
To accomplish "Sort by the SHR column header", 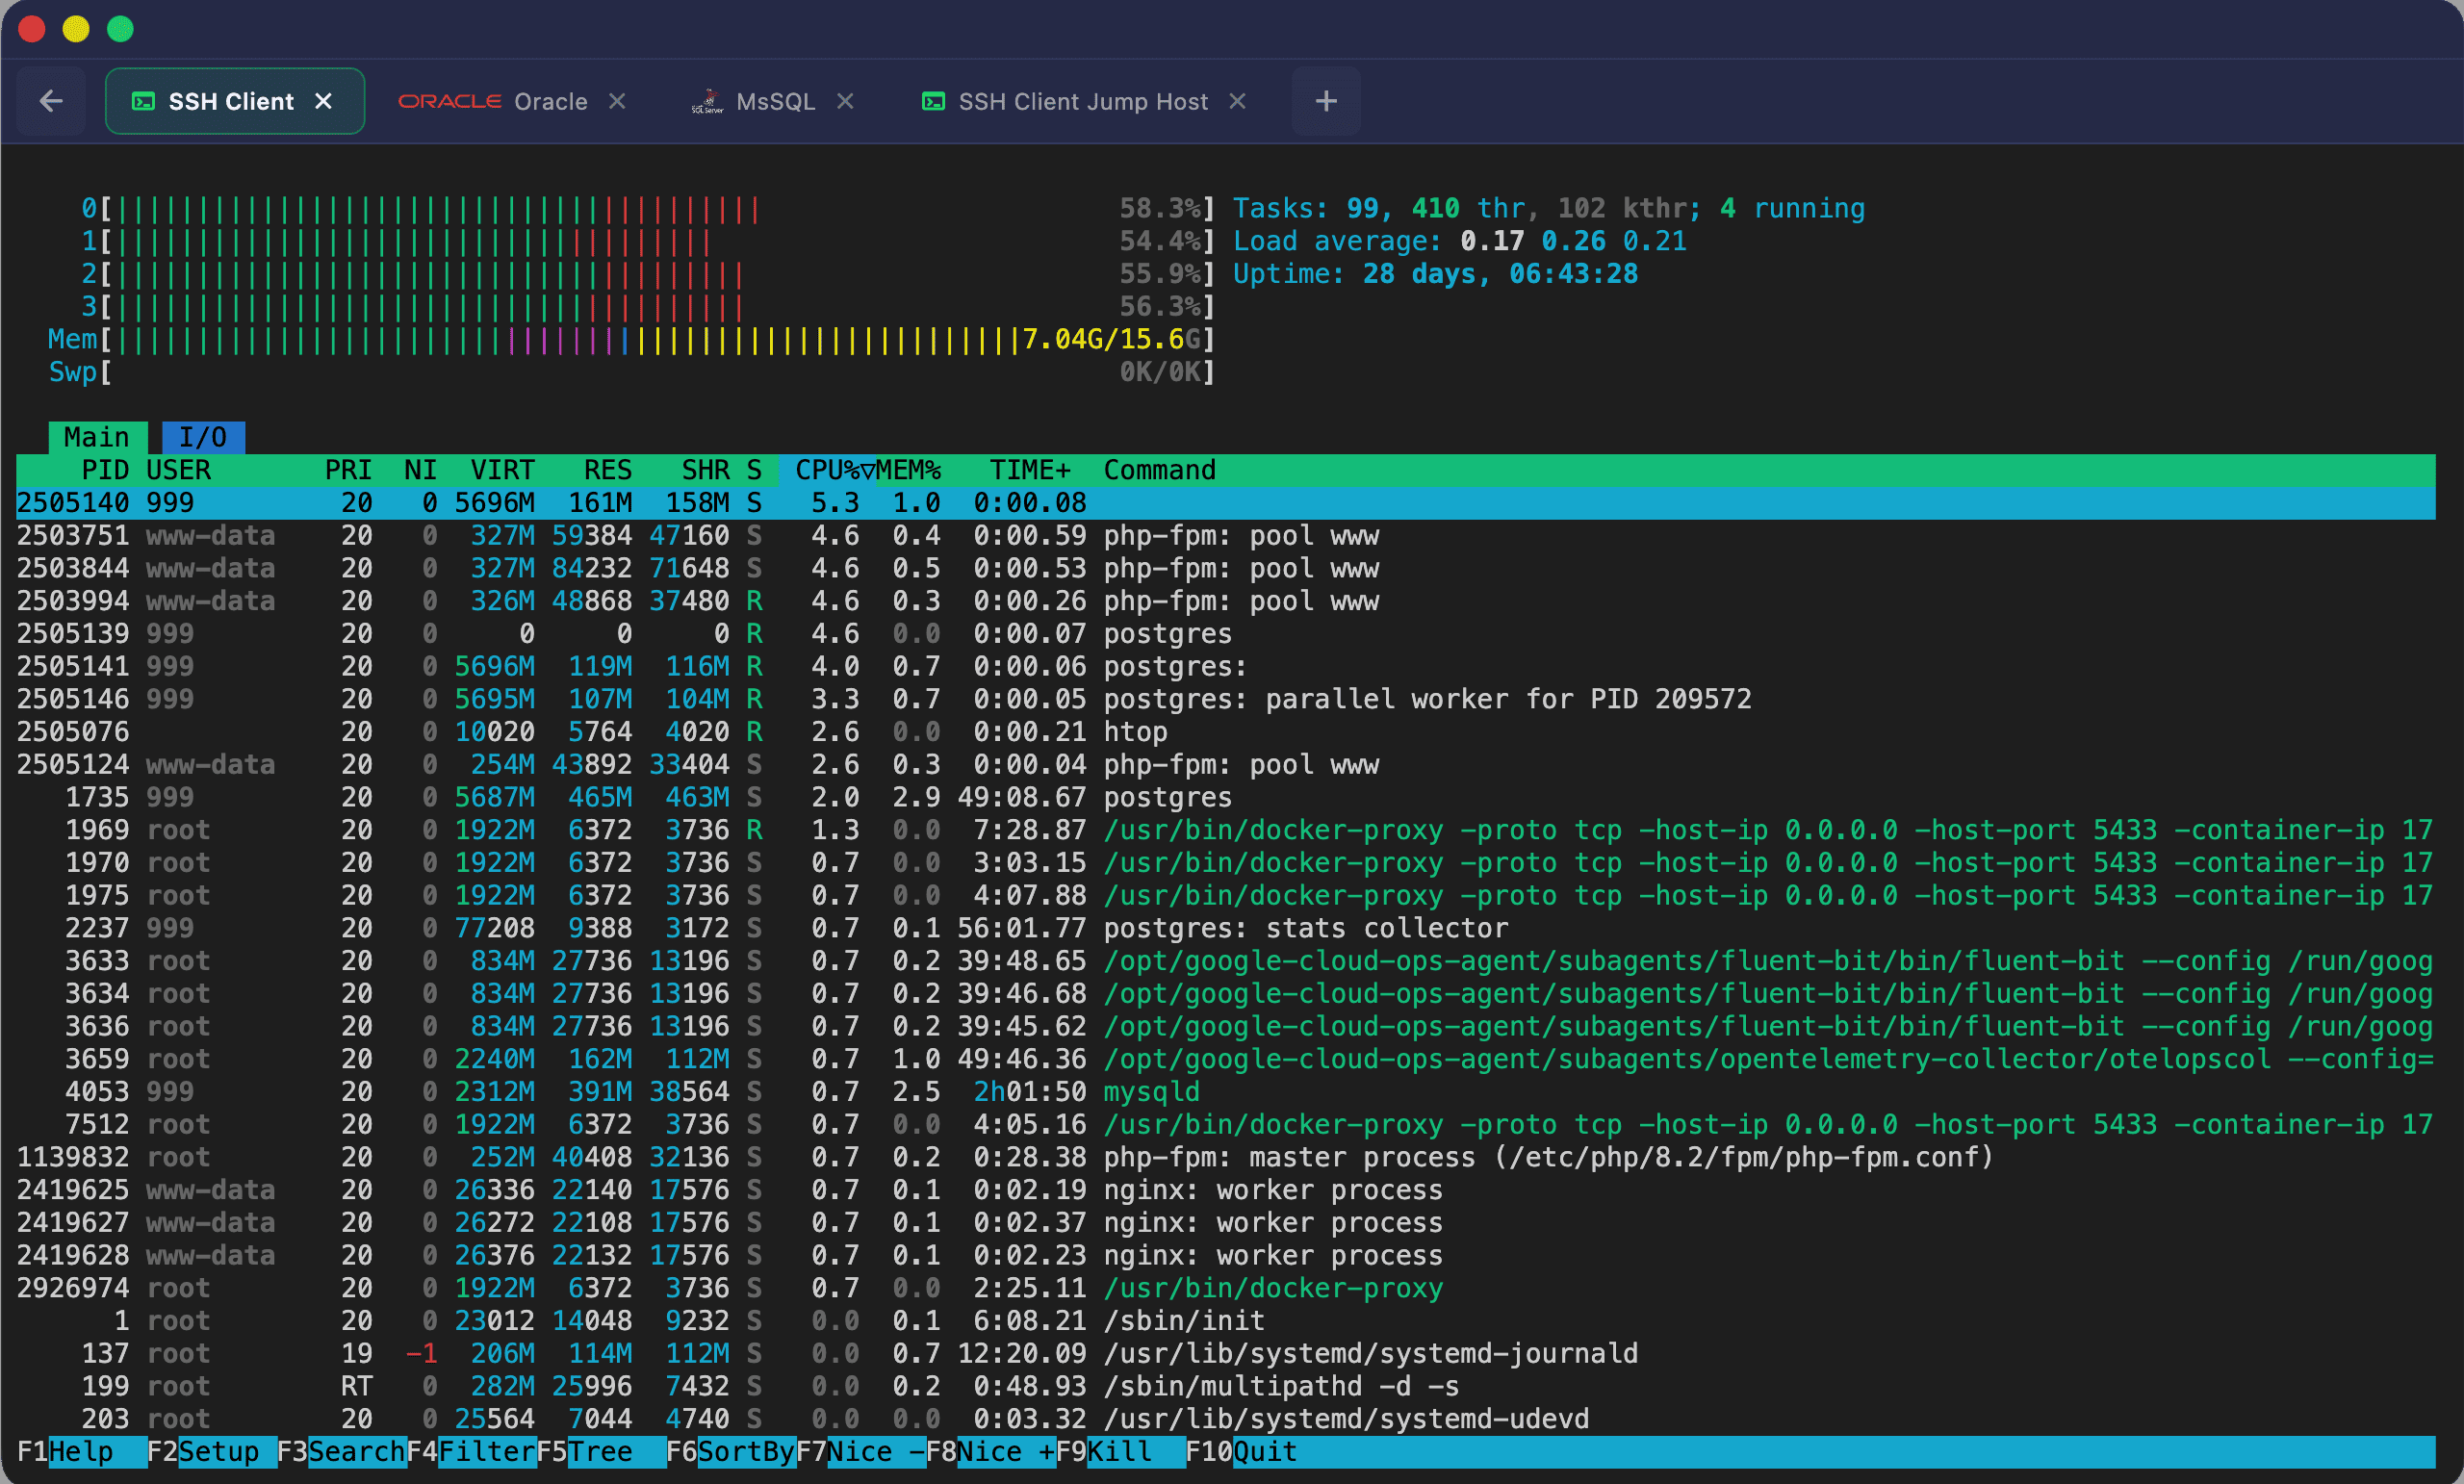I will 705,470.
